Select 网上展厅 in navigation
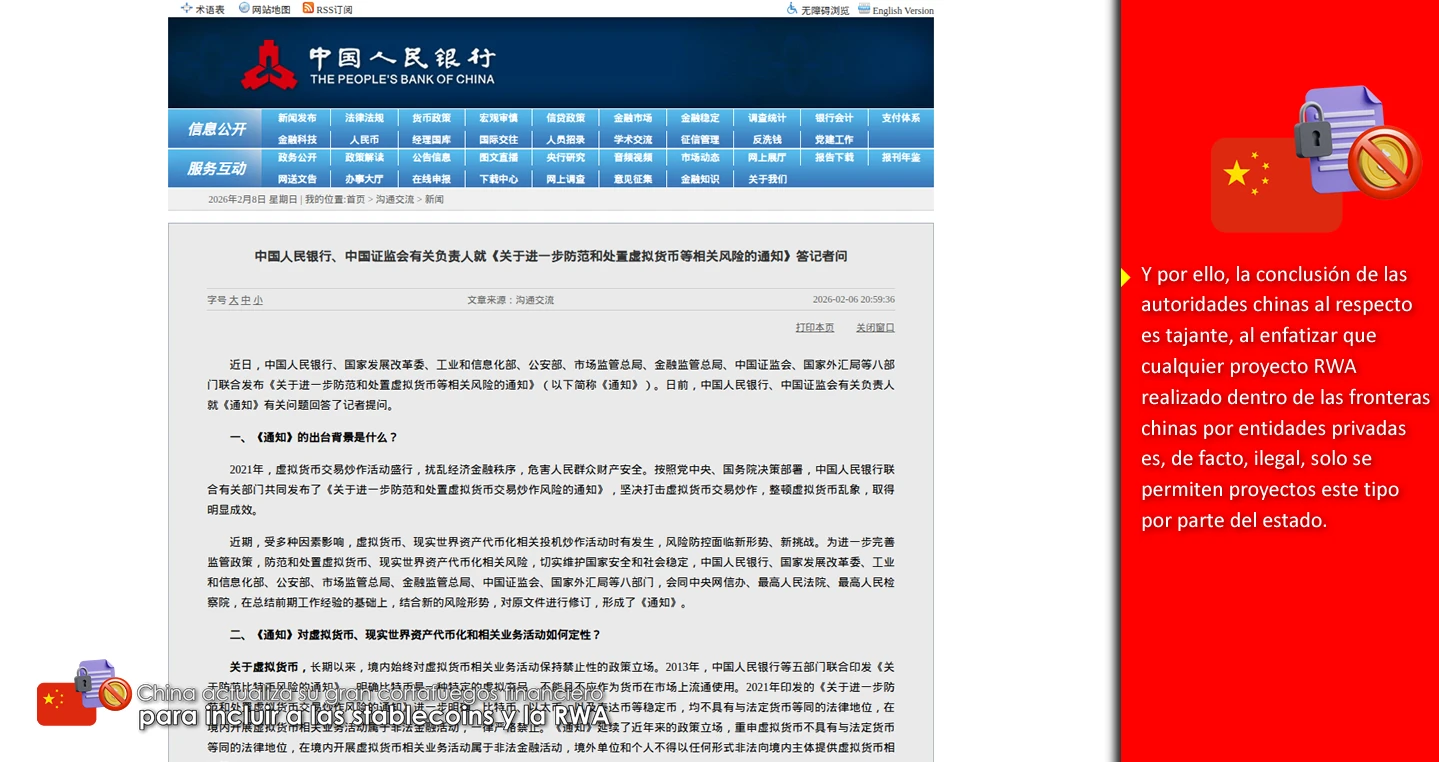This screenshot has width=1439, height=762. [767, 157]
